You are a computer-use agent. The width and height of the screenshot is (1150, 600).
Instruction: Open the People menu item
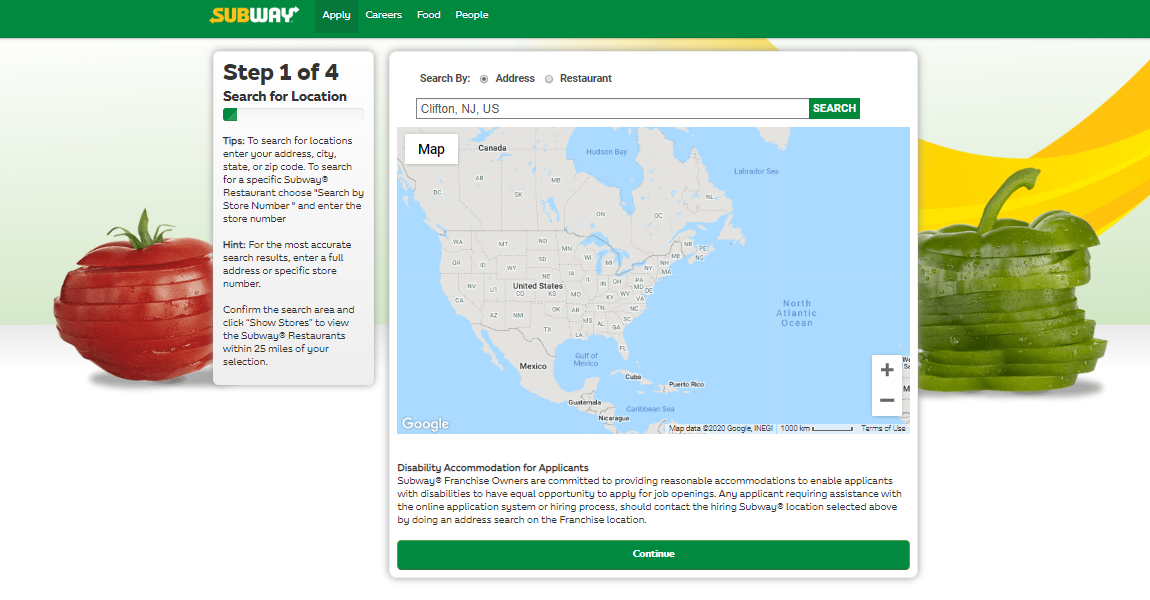472,15
